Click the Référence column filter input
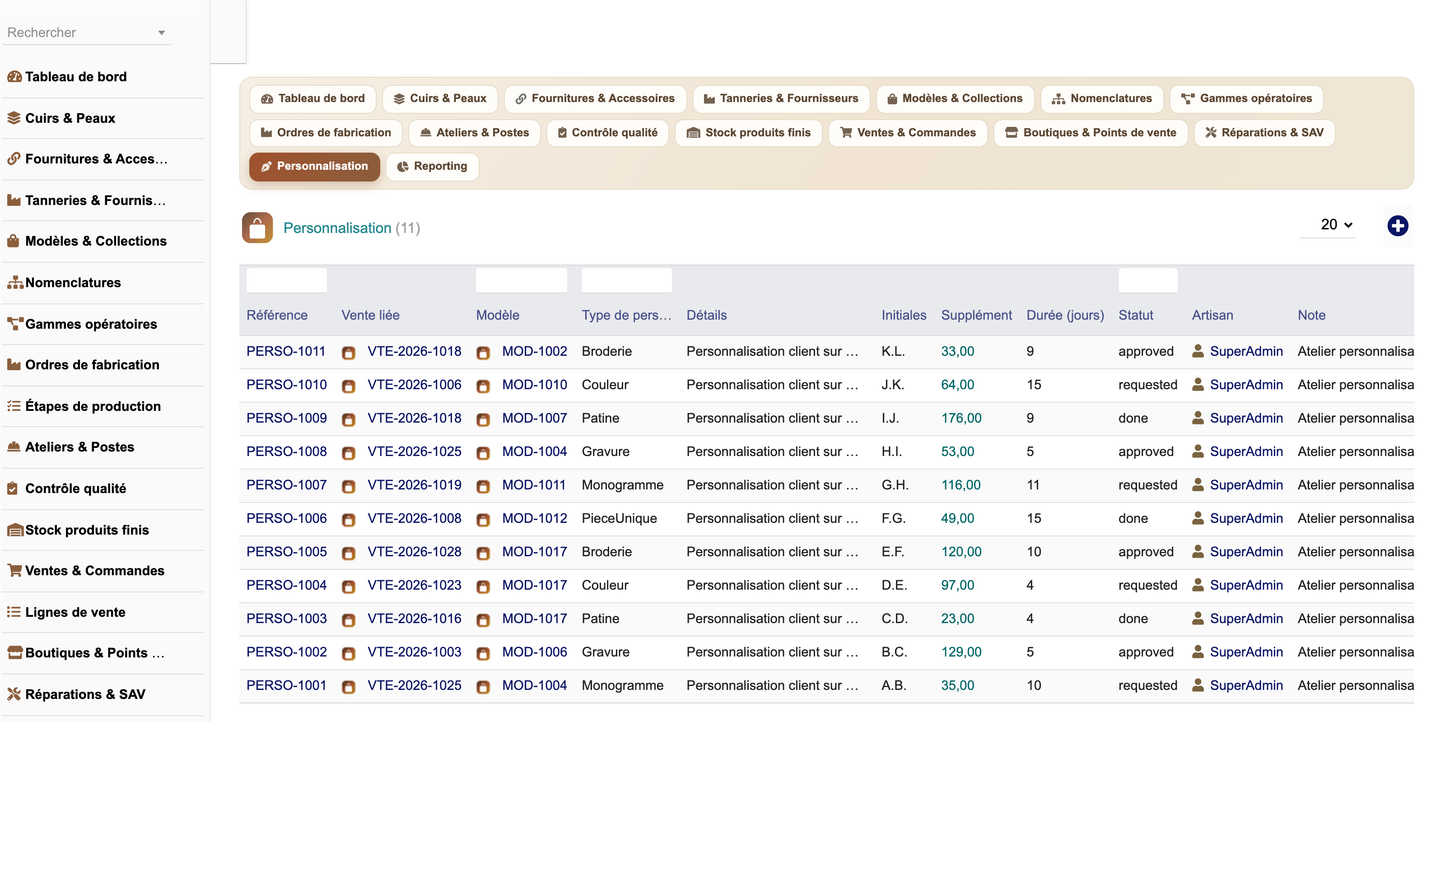 [x=286, y=280]
